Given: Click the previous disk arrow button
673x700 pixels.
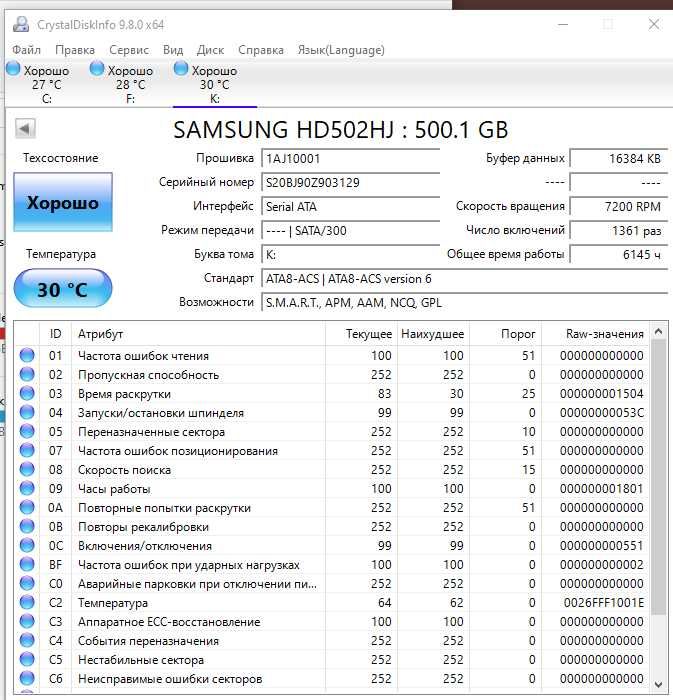Looking at the screenshot, I should (x=25, y=129).
